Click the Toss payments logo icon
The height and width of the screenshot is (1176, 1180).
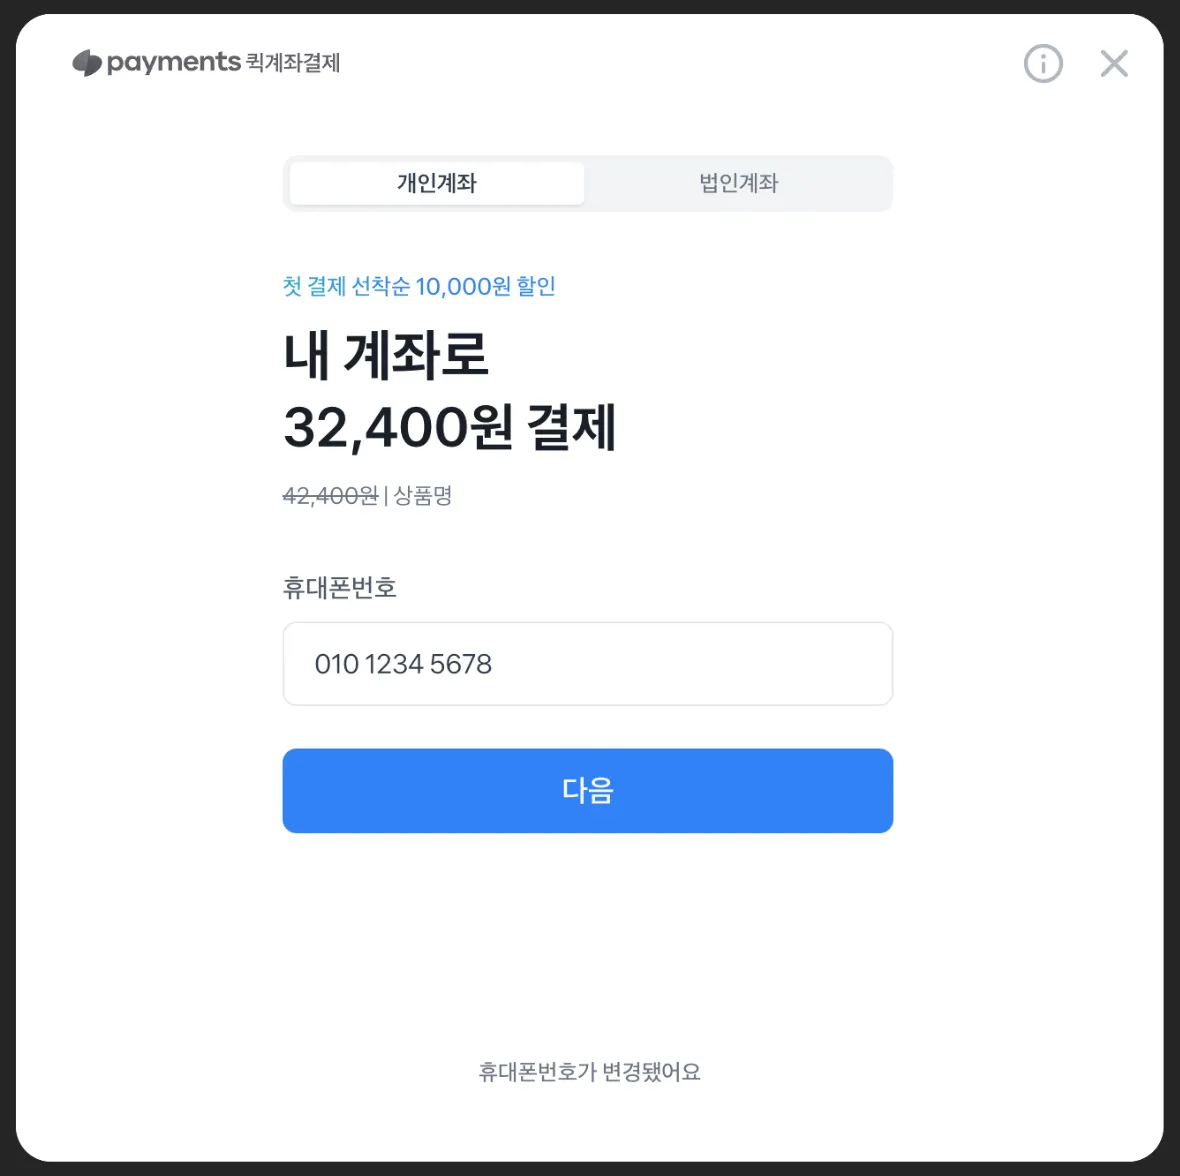[87, 62]
